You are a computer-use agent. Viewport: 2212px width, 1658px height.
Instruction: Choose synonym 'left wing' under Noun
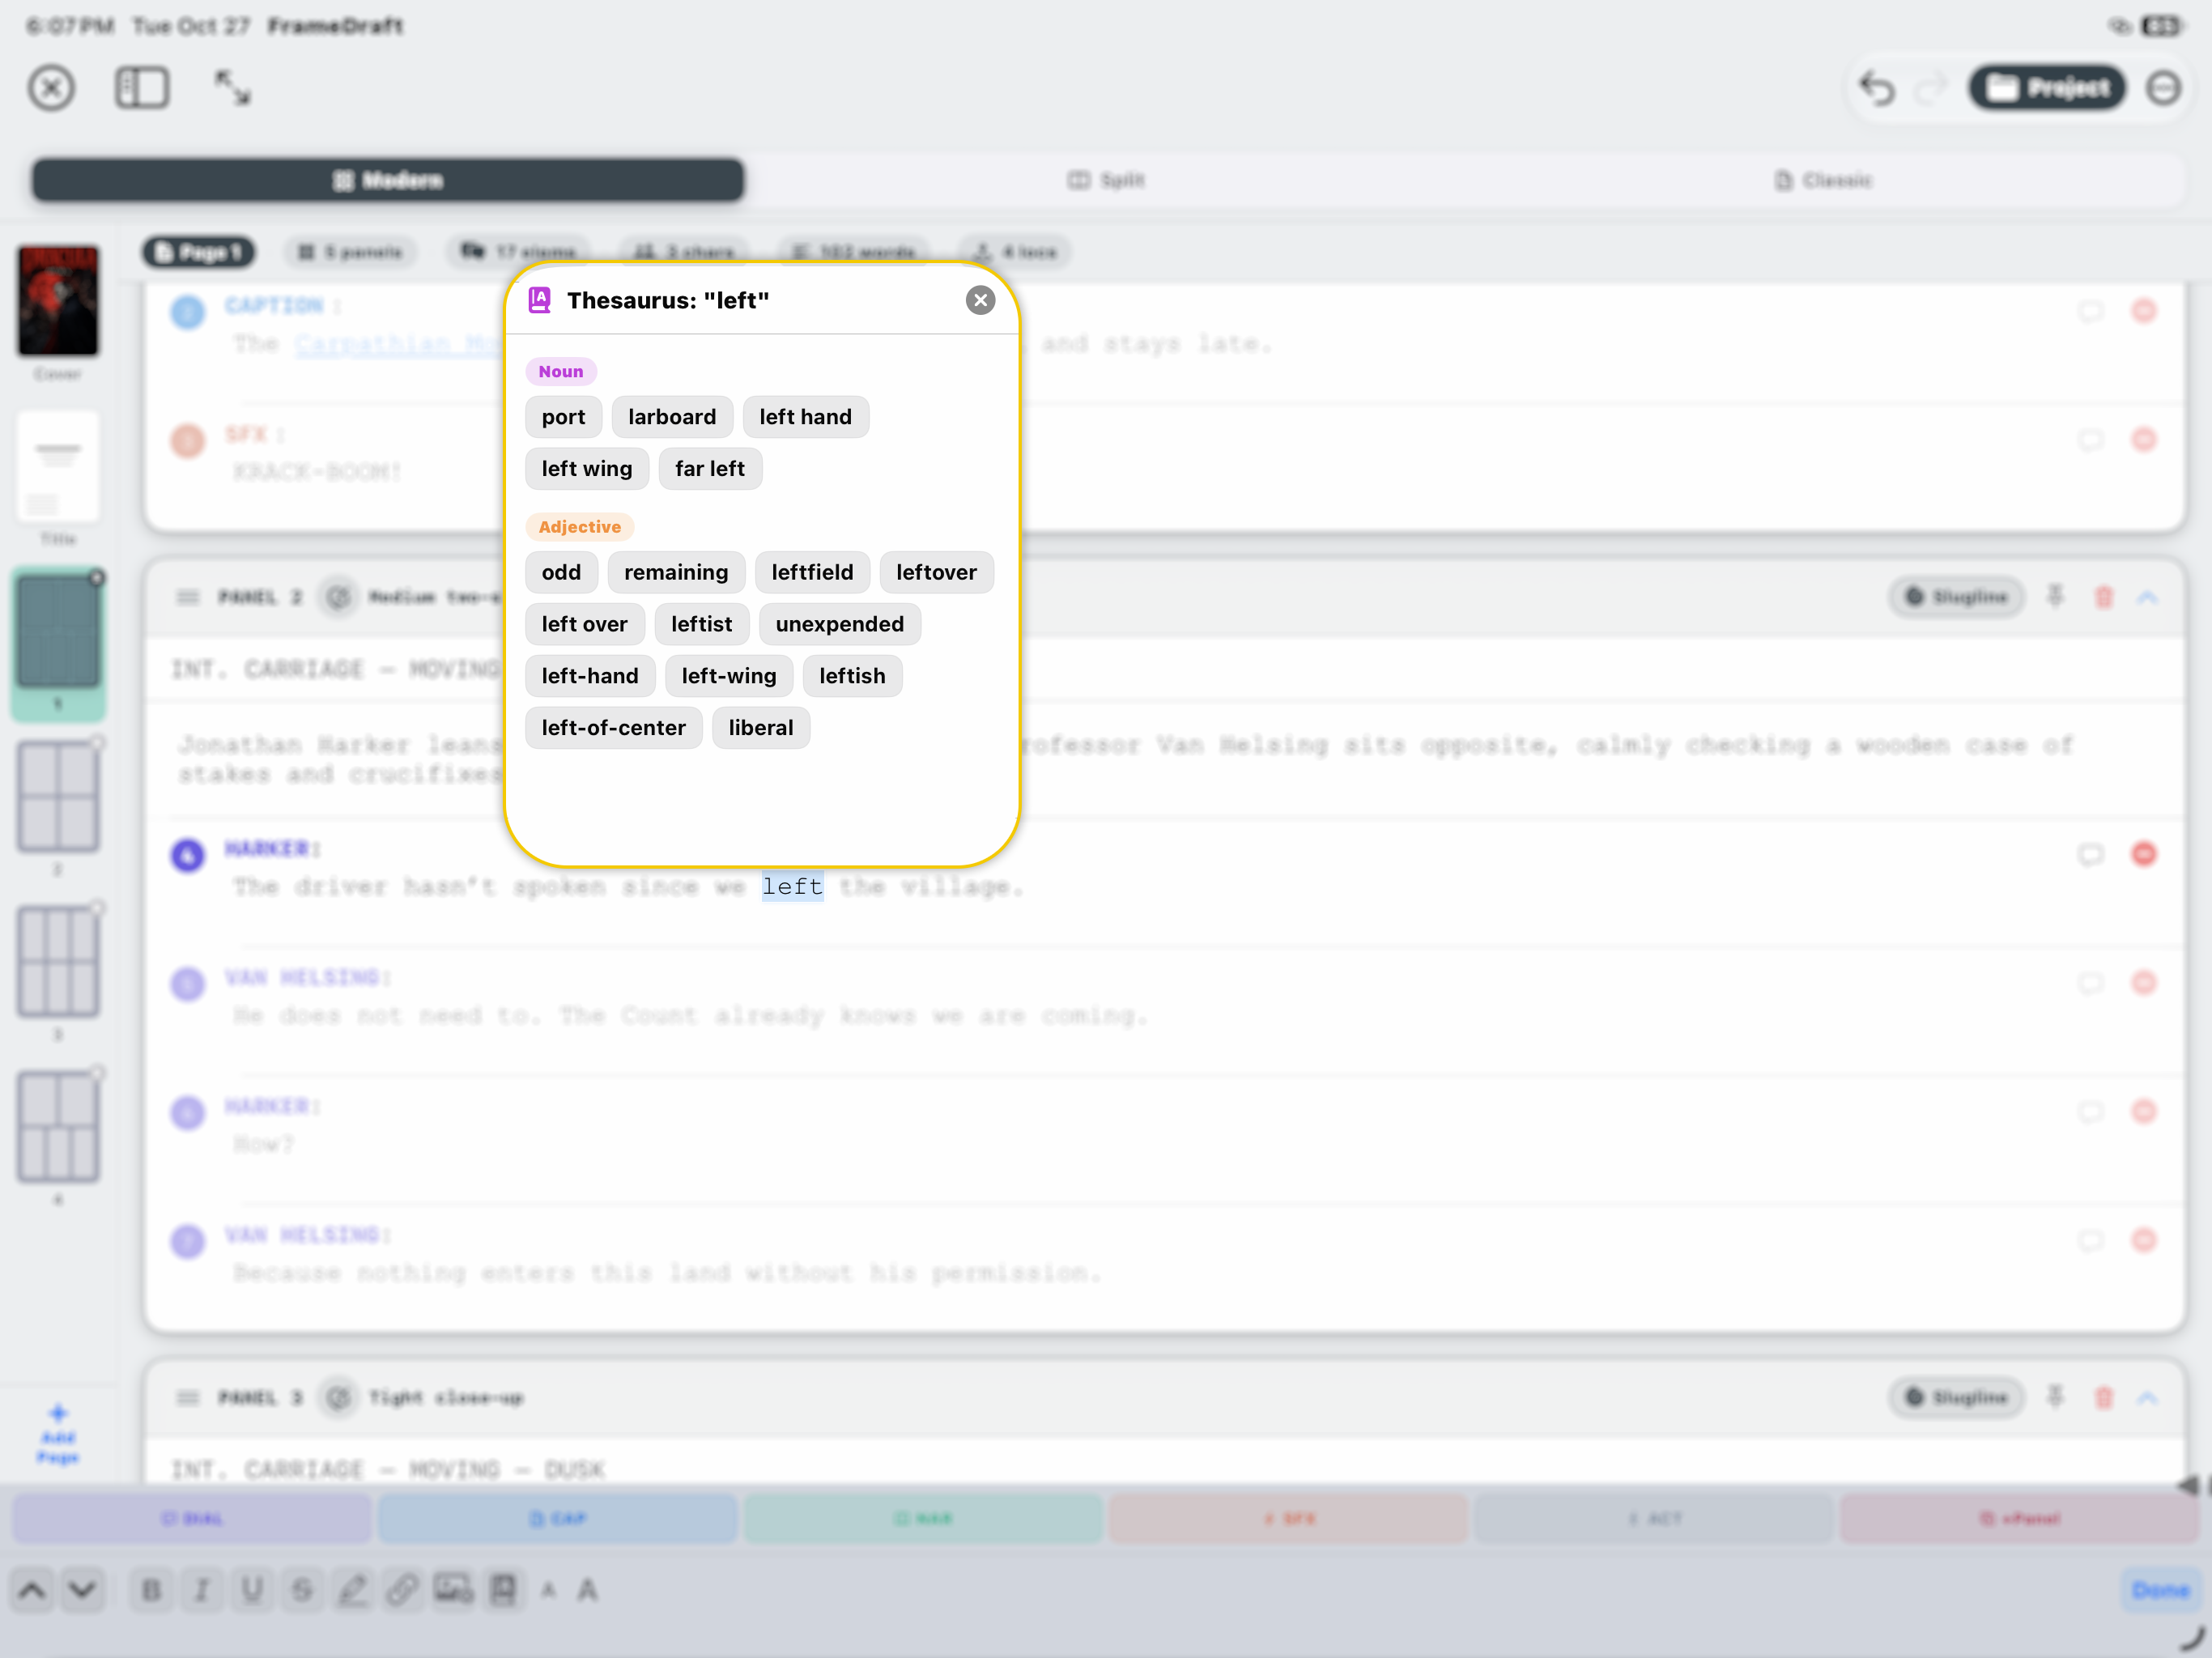coord(586,469)
